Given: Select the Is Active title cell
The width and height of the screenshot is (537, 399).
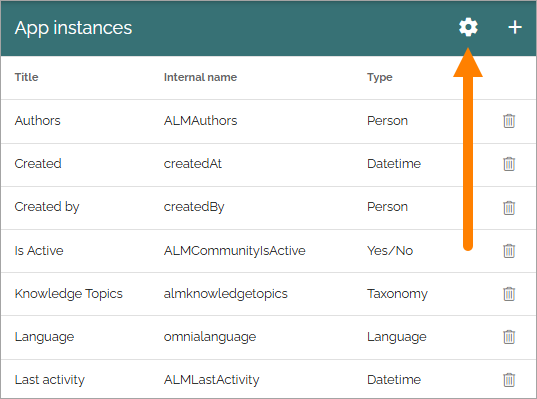Looking at the screenshot, I should [x=39, y=251].
